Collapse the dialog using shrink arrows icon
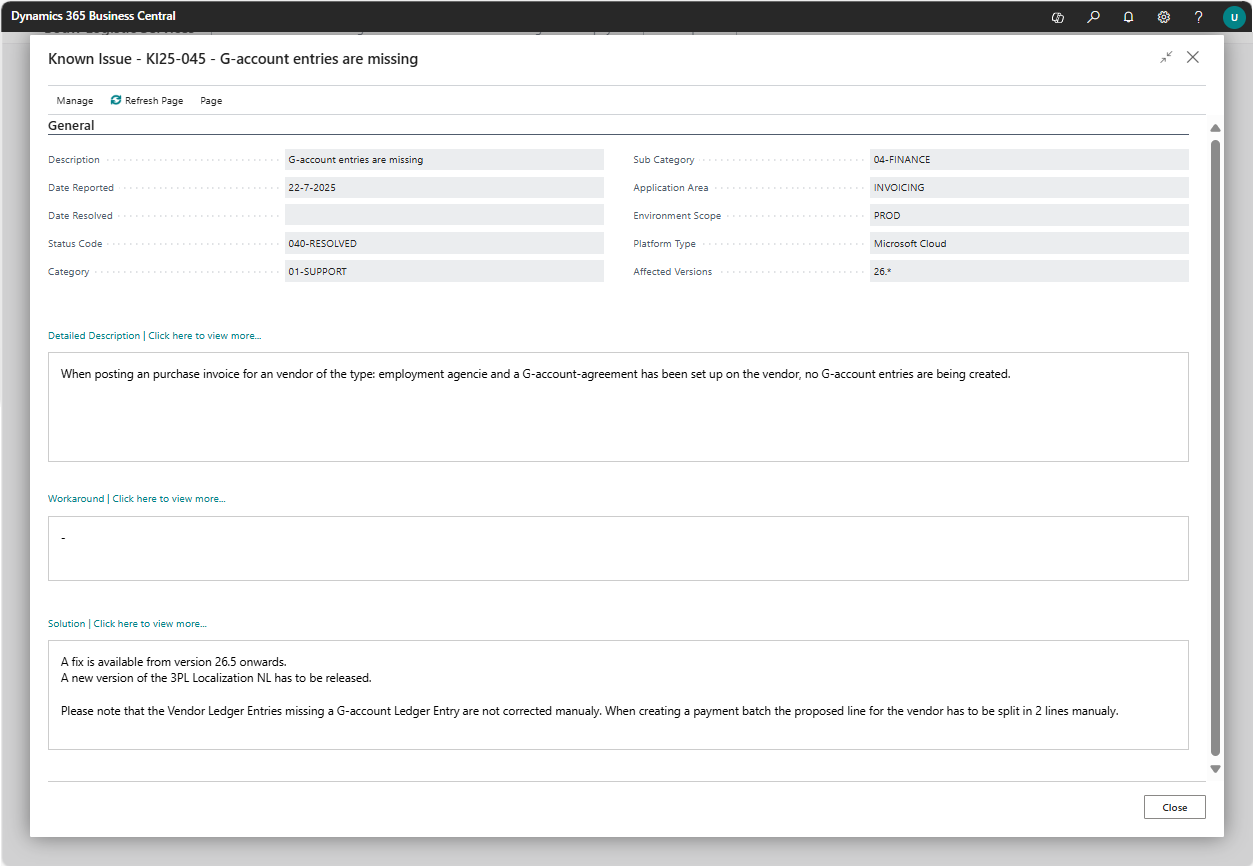The height and width of the screenshot is (866, 1253). click(1166, 58)
